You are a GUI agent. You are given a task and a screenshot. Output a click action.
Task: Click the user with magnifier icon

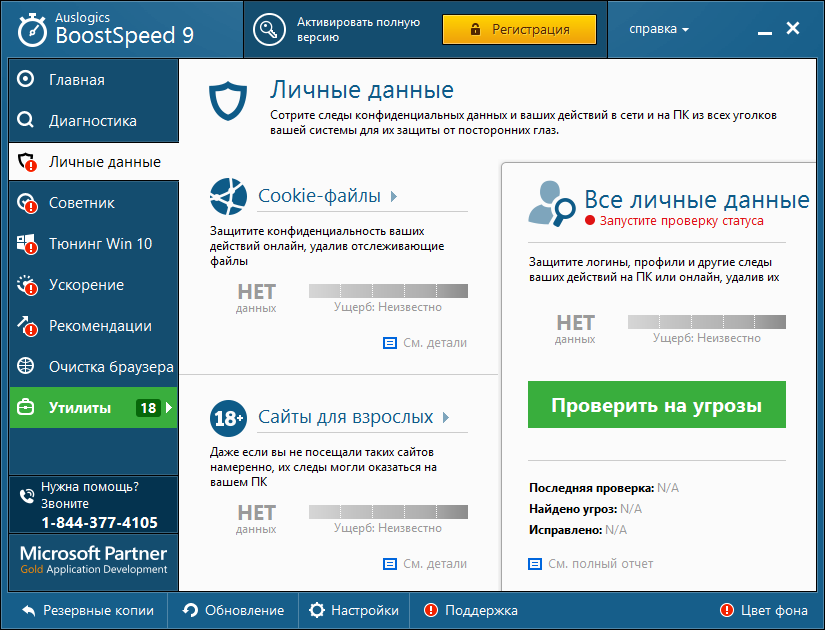pos(552,204)
